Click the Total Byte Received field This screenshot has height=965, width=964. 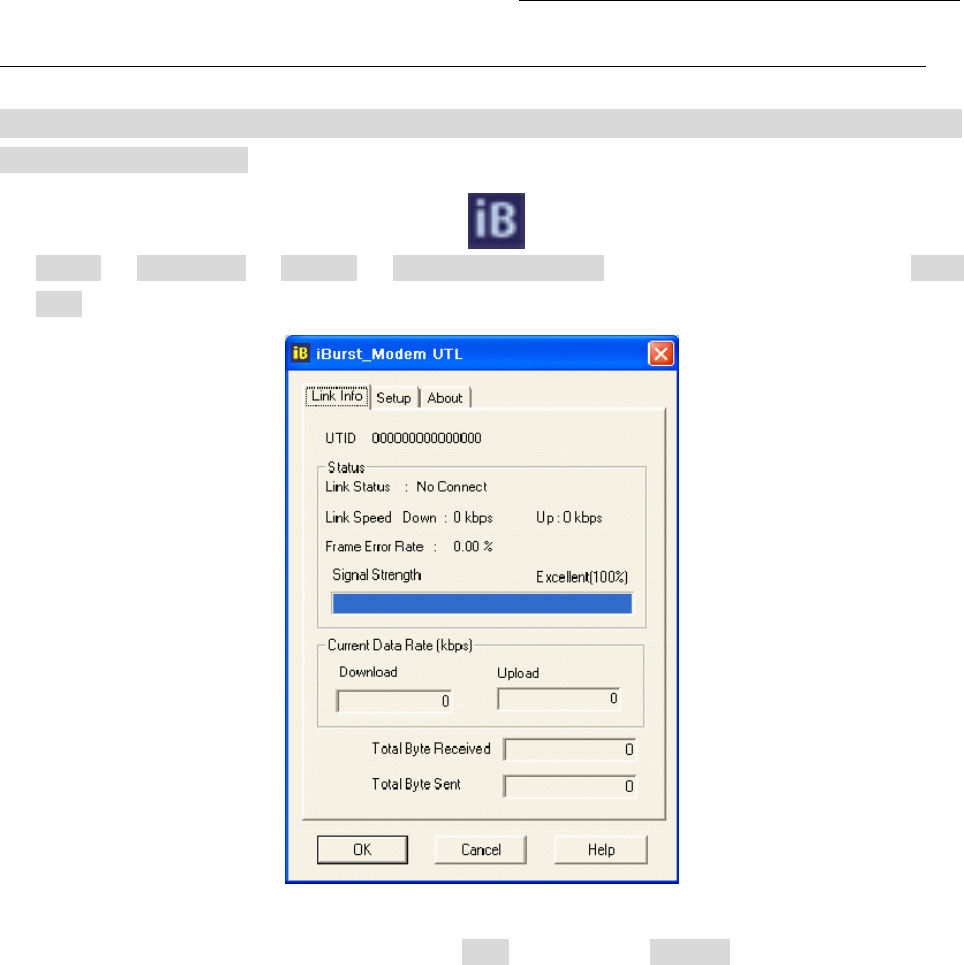(x=570, y=750)
